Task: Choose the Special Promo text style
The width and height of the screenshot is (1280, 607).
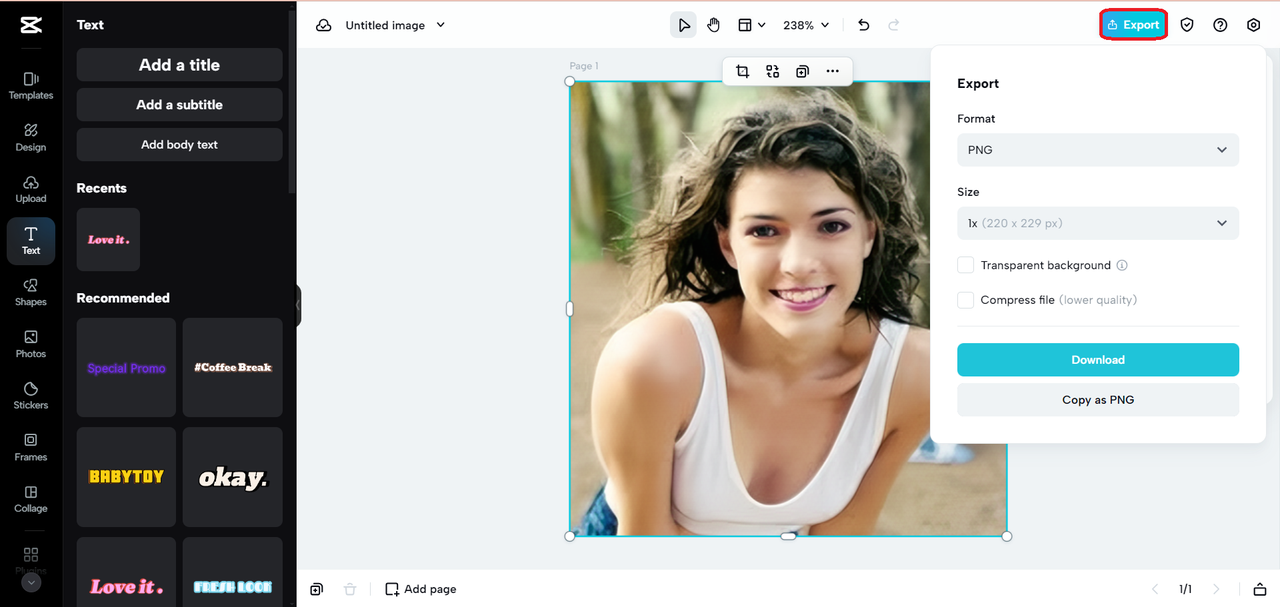Action: point(126,368)
